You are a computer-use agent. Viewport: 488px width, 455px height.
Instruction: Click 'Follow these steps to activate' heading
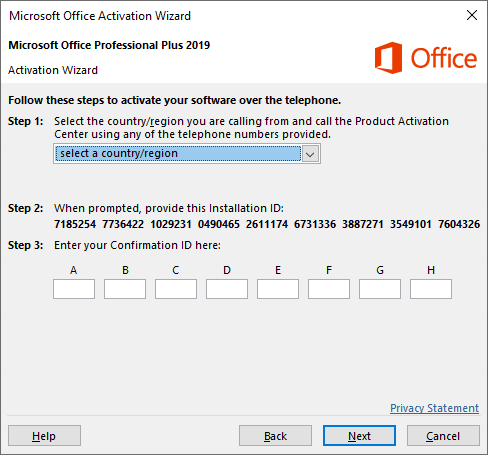click(175, 100)
